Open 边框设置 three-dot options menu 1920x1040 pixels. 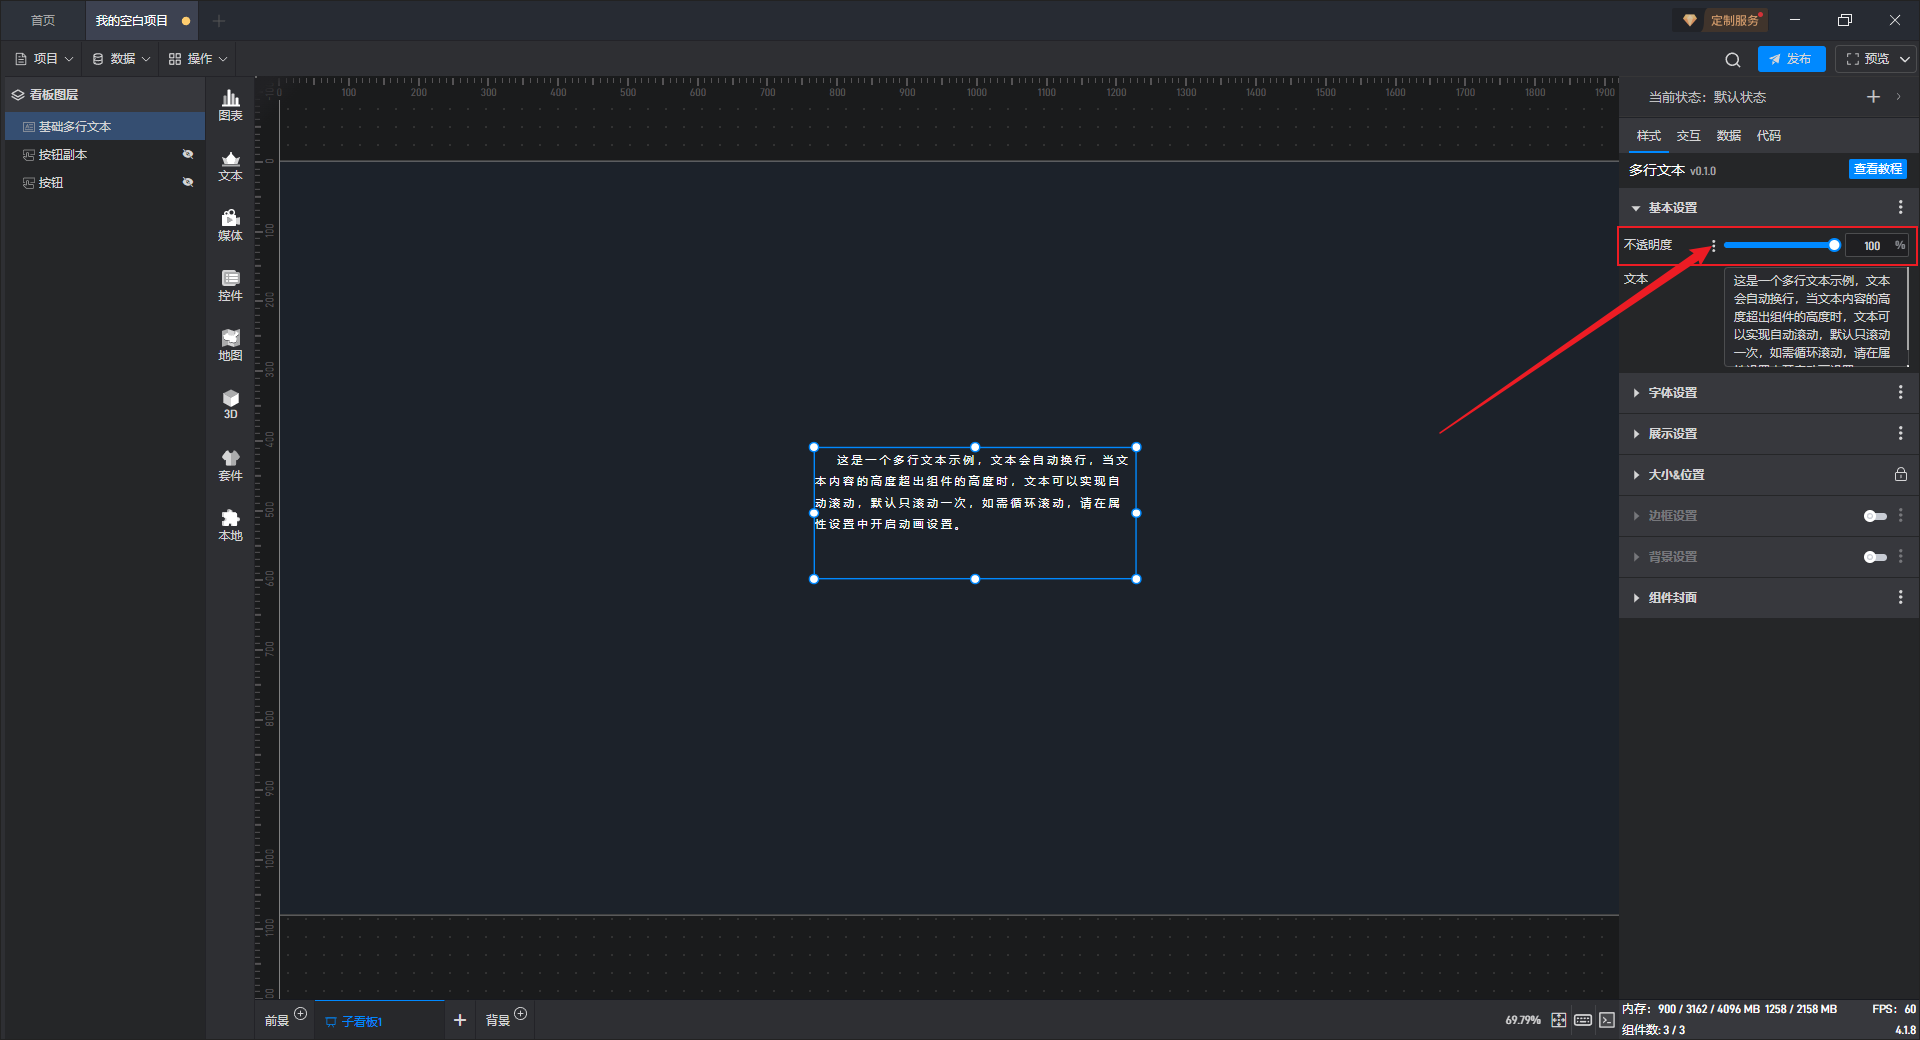click(x=1901, y=515)
